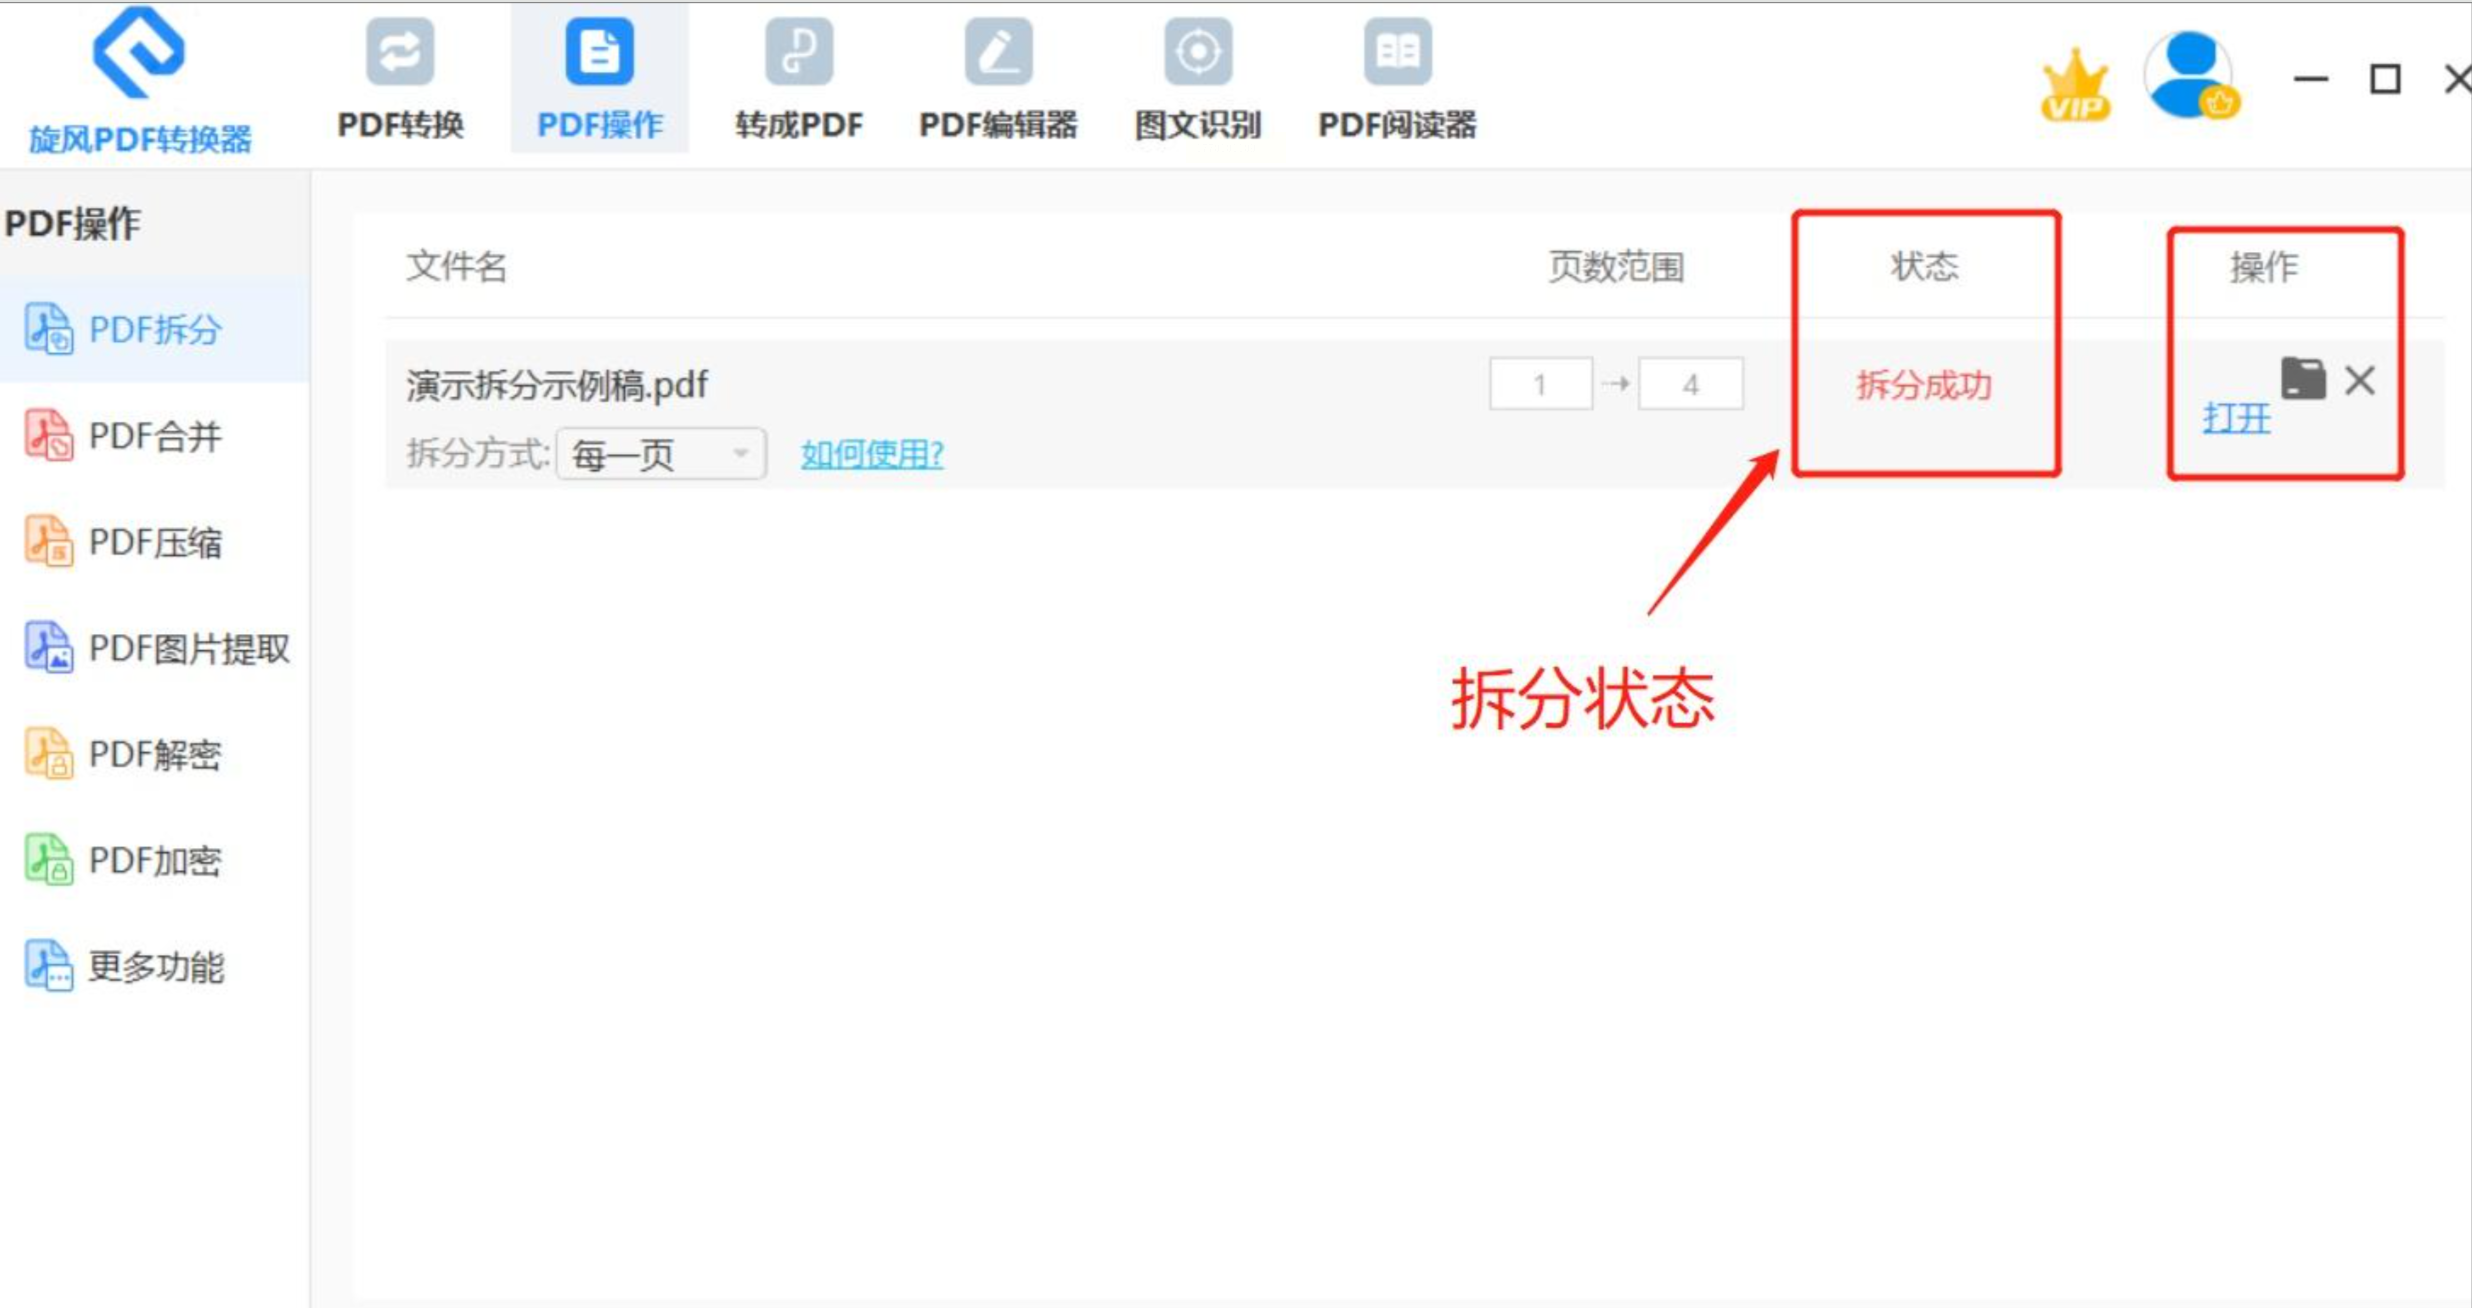Click the end page field showing 4
Image resolution: width=2472 pixels, height=1308 pixels.
(x=1690, y=384)
